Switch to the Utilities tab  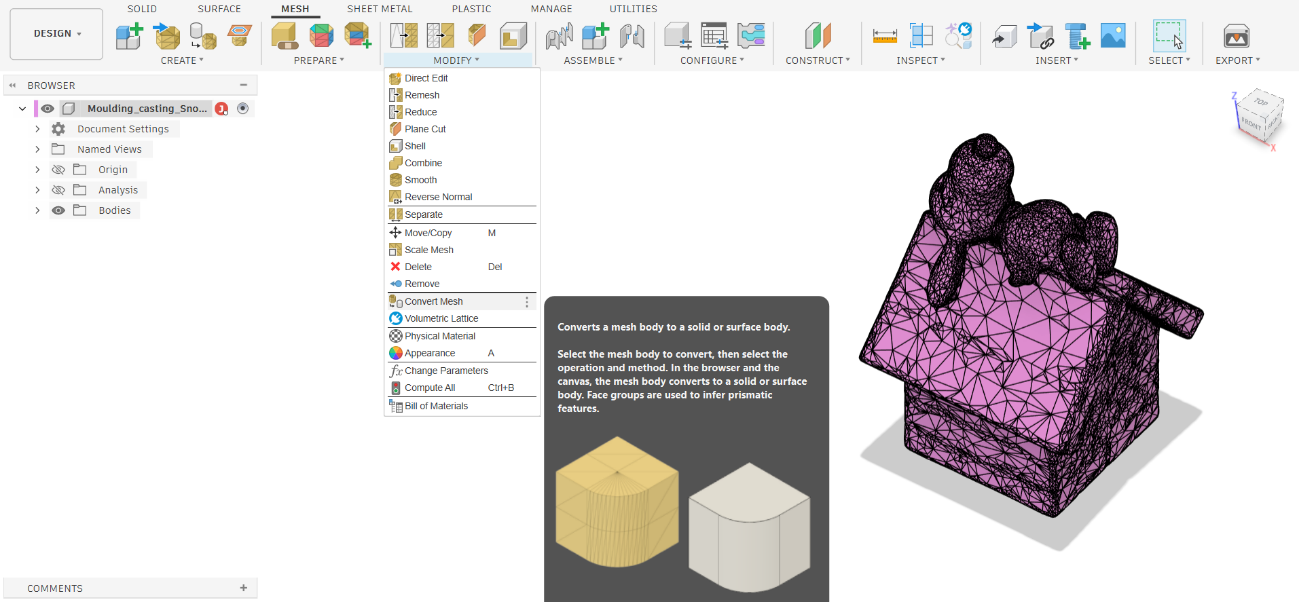[x=634, y=9]
